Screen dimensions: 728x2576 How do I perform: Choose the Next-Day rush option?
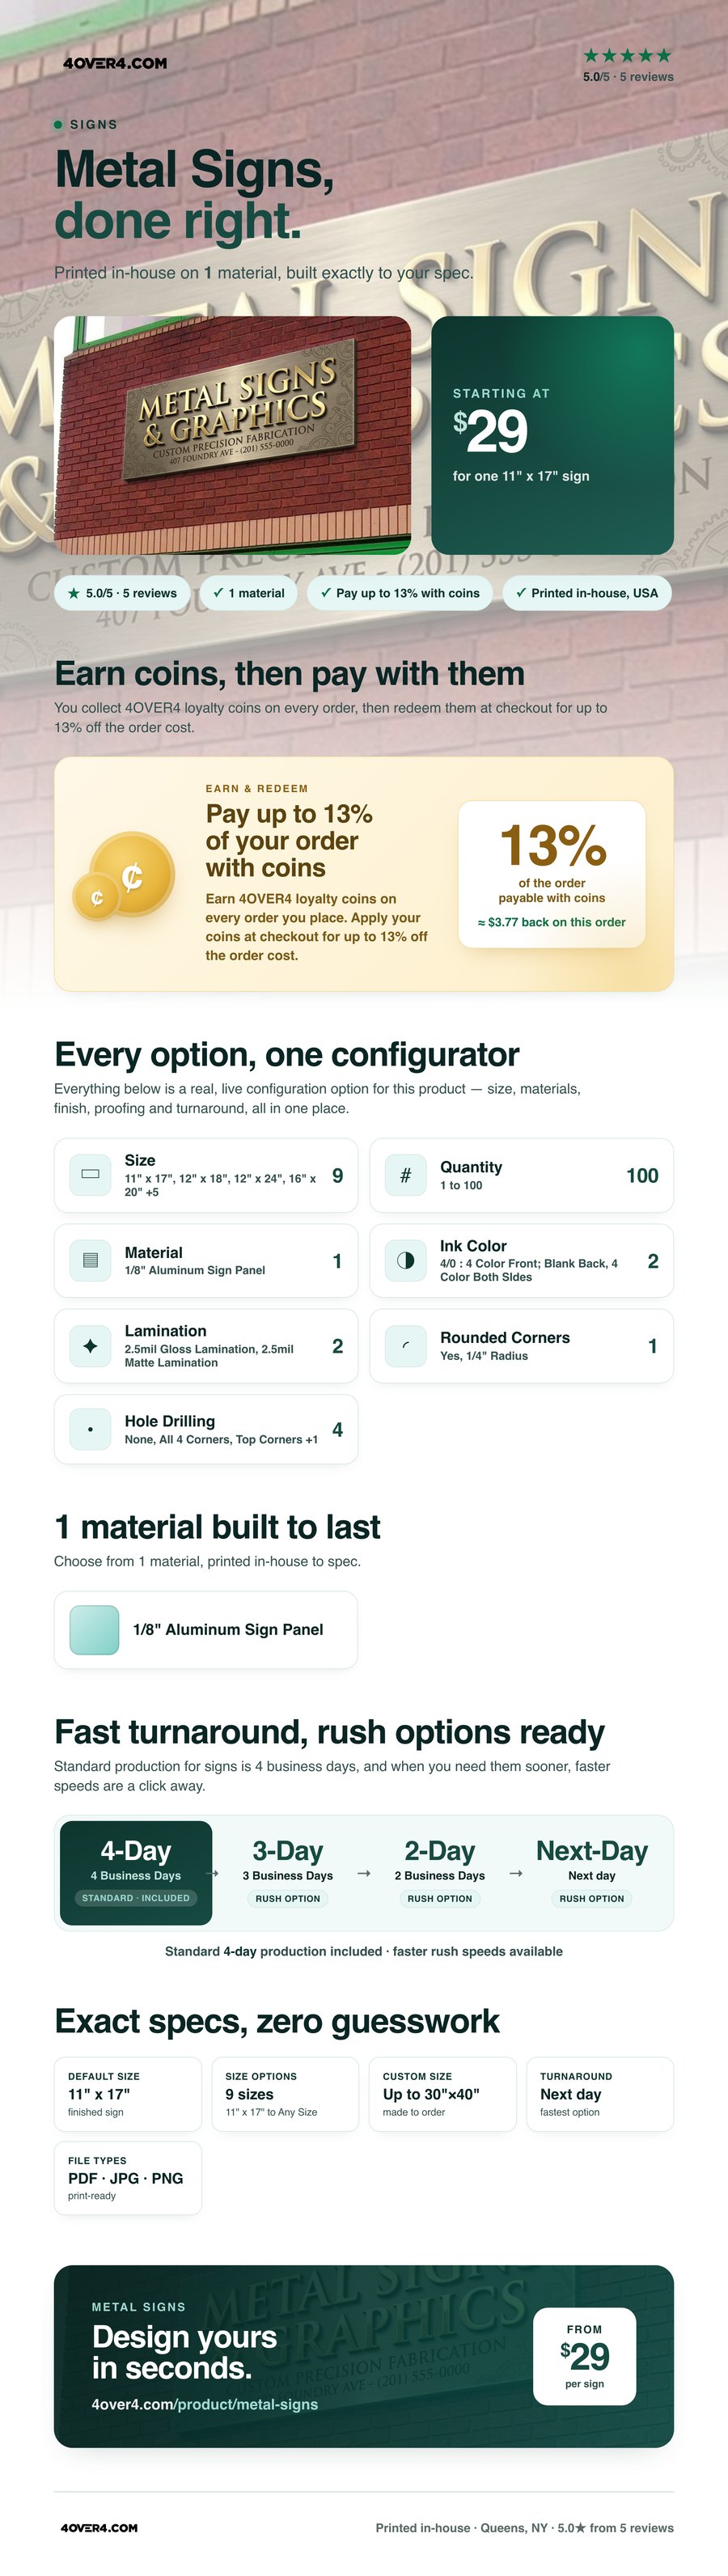pyautogui.click(x=592, y=1872)
